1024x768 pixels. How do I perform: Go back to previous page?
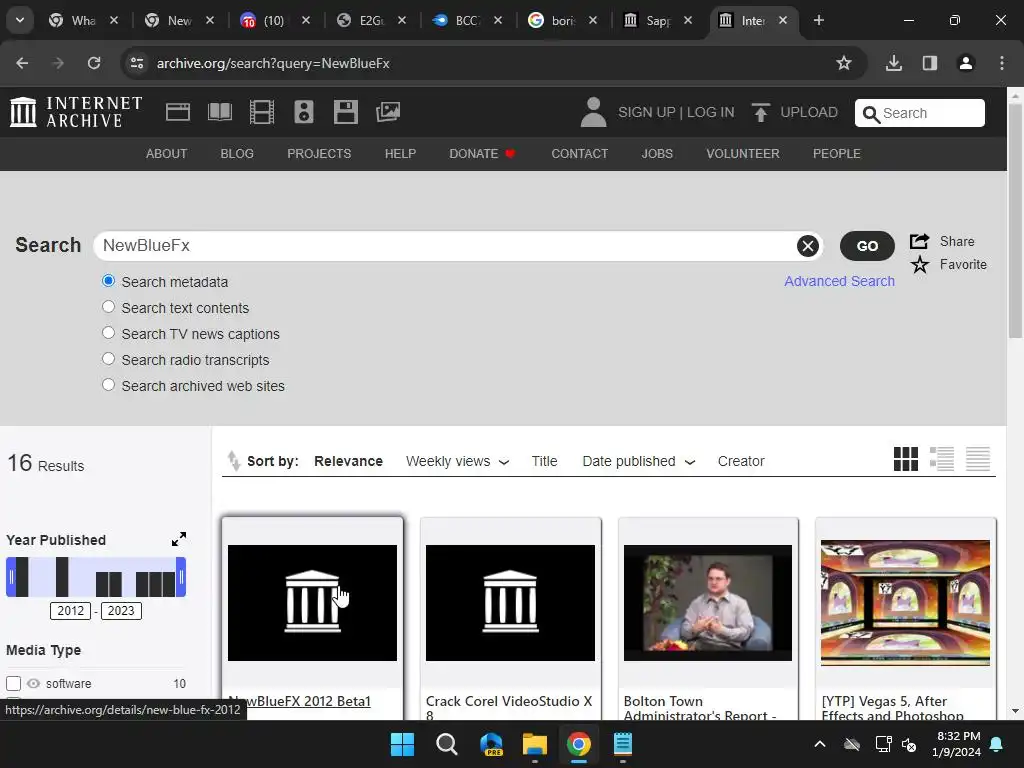(x=22, y=63)
